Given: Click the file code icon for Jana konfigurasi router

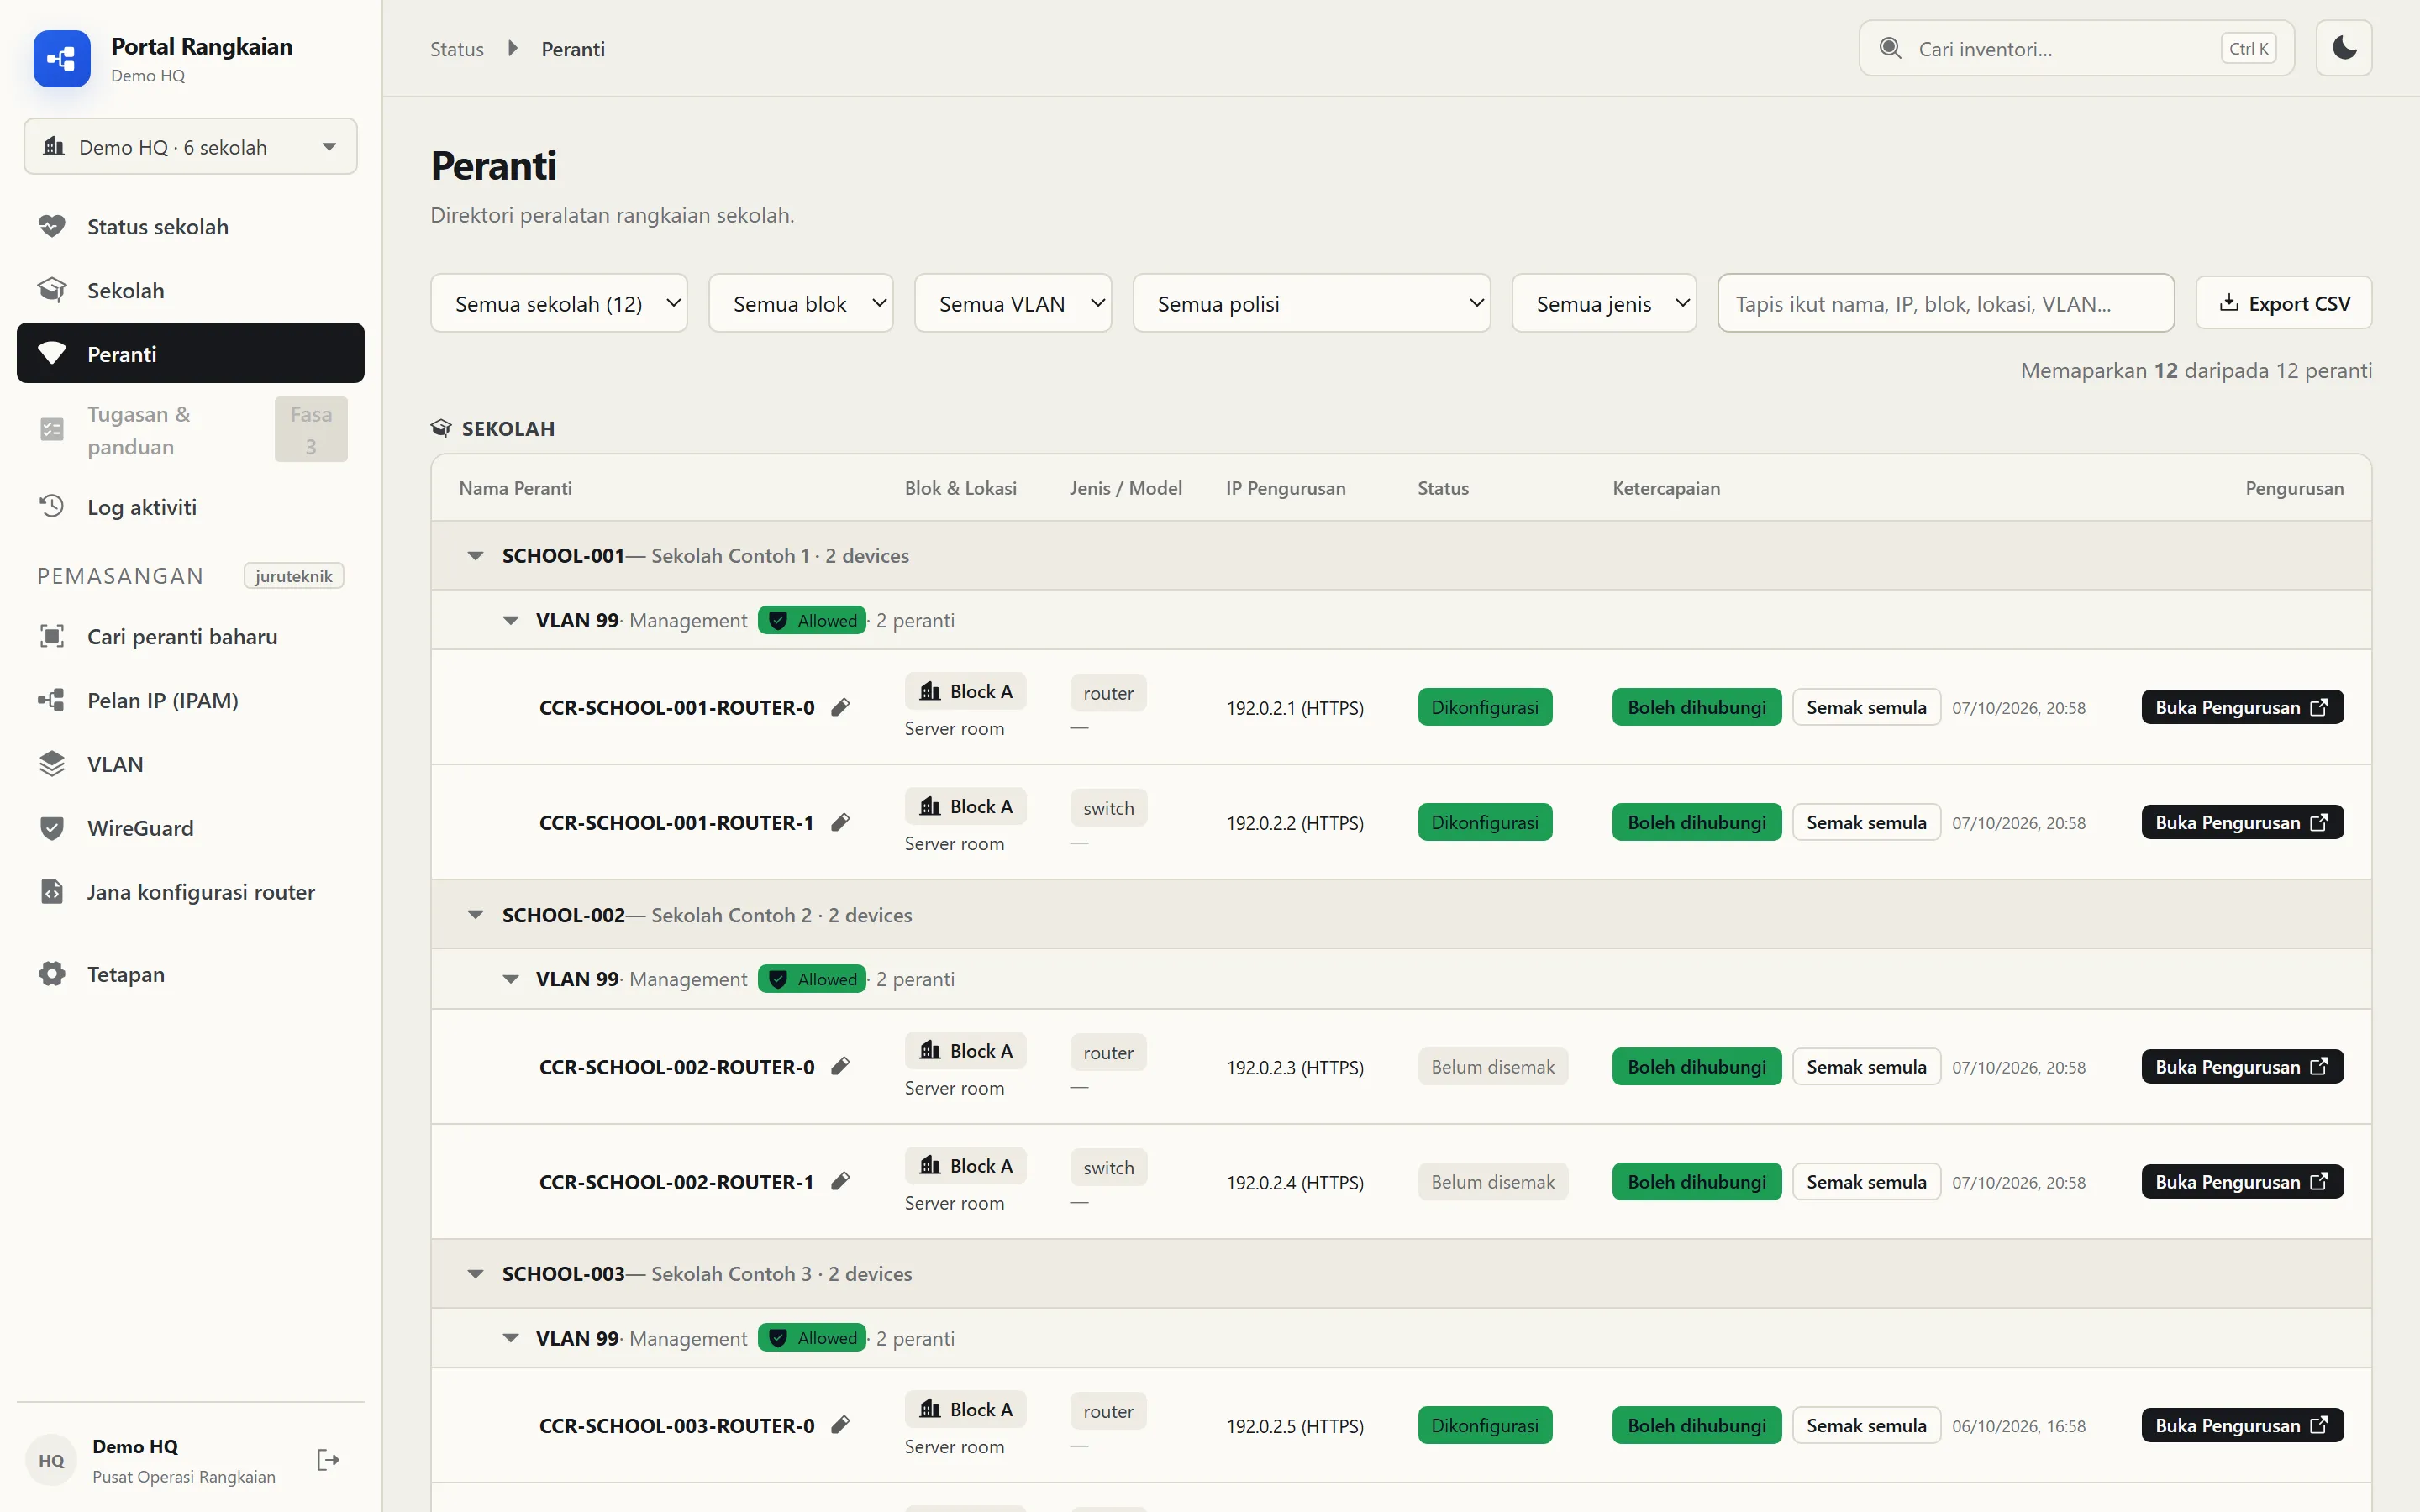Looking at the screenshot, I should click(52, 891).
